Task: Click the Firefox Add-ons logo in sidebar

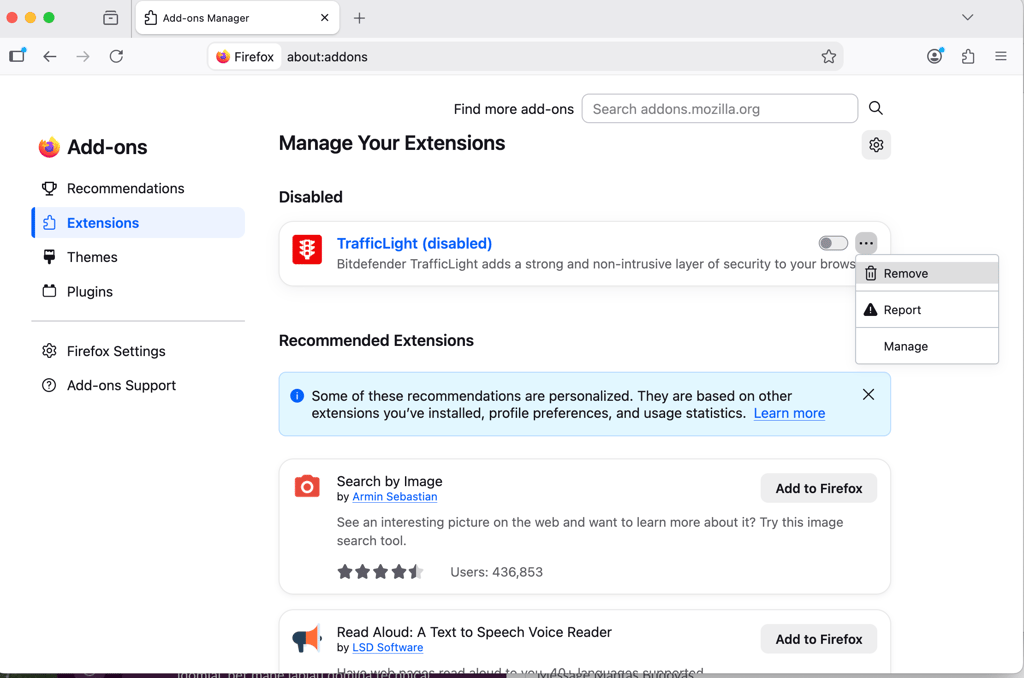Action: tap(49, 148)
